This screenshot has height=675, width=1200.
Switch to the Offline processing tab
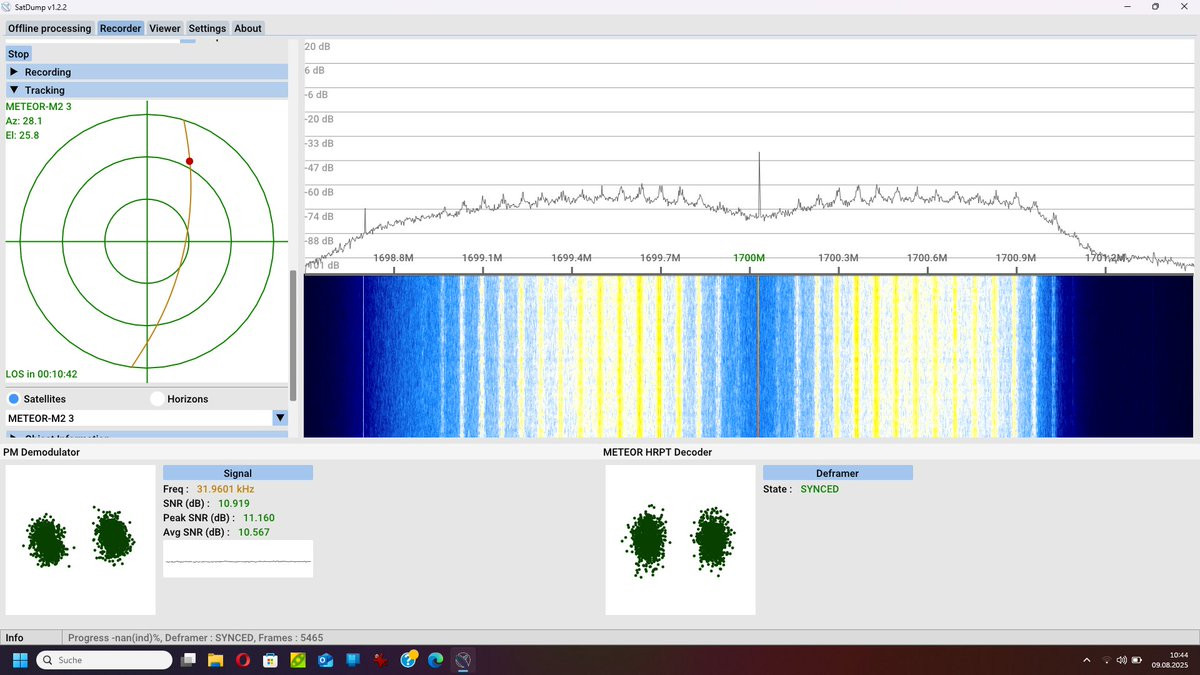50,28
